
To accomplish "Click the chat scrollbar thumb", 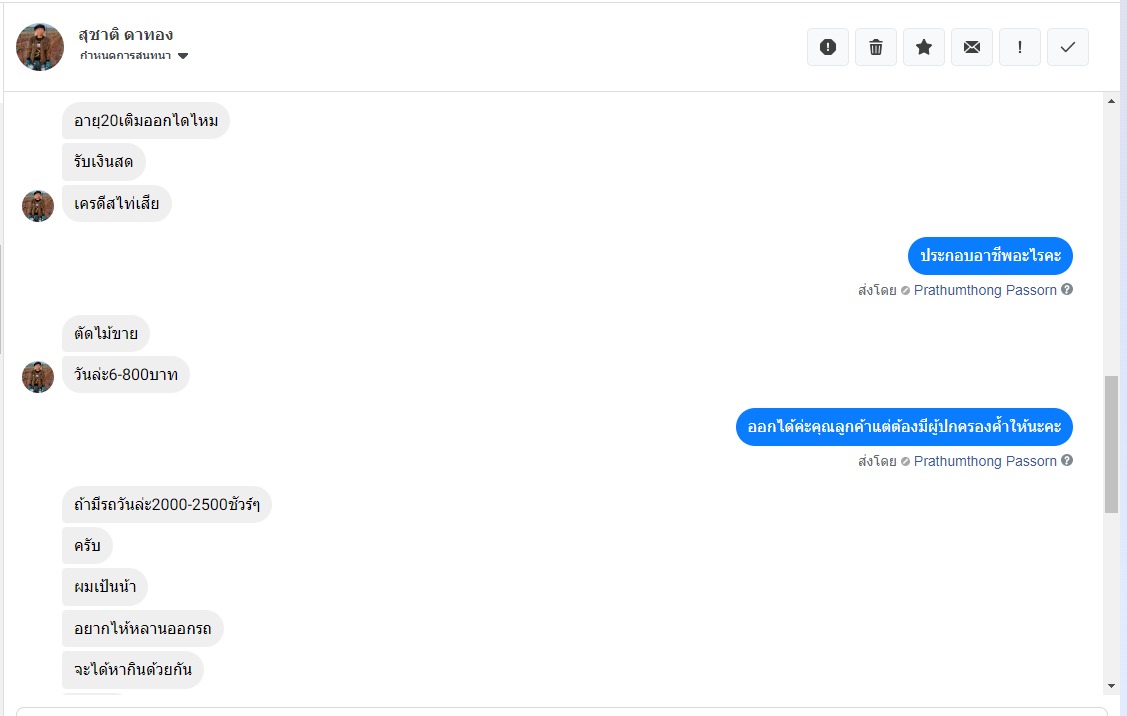I will coord(1111,444).
